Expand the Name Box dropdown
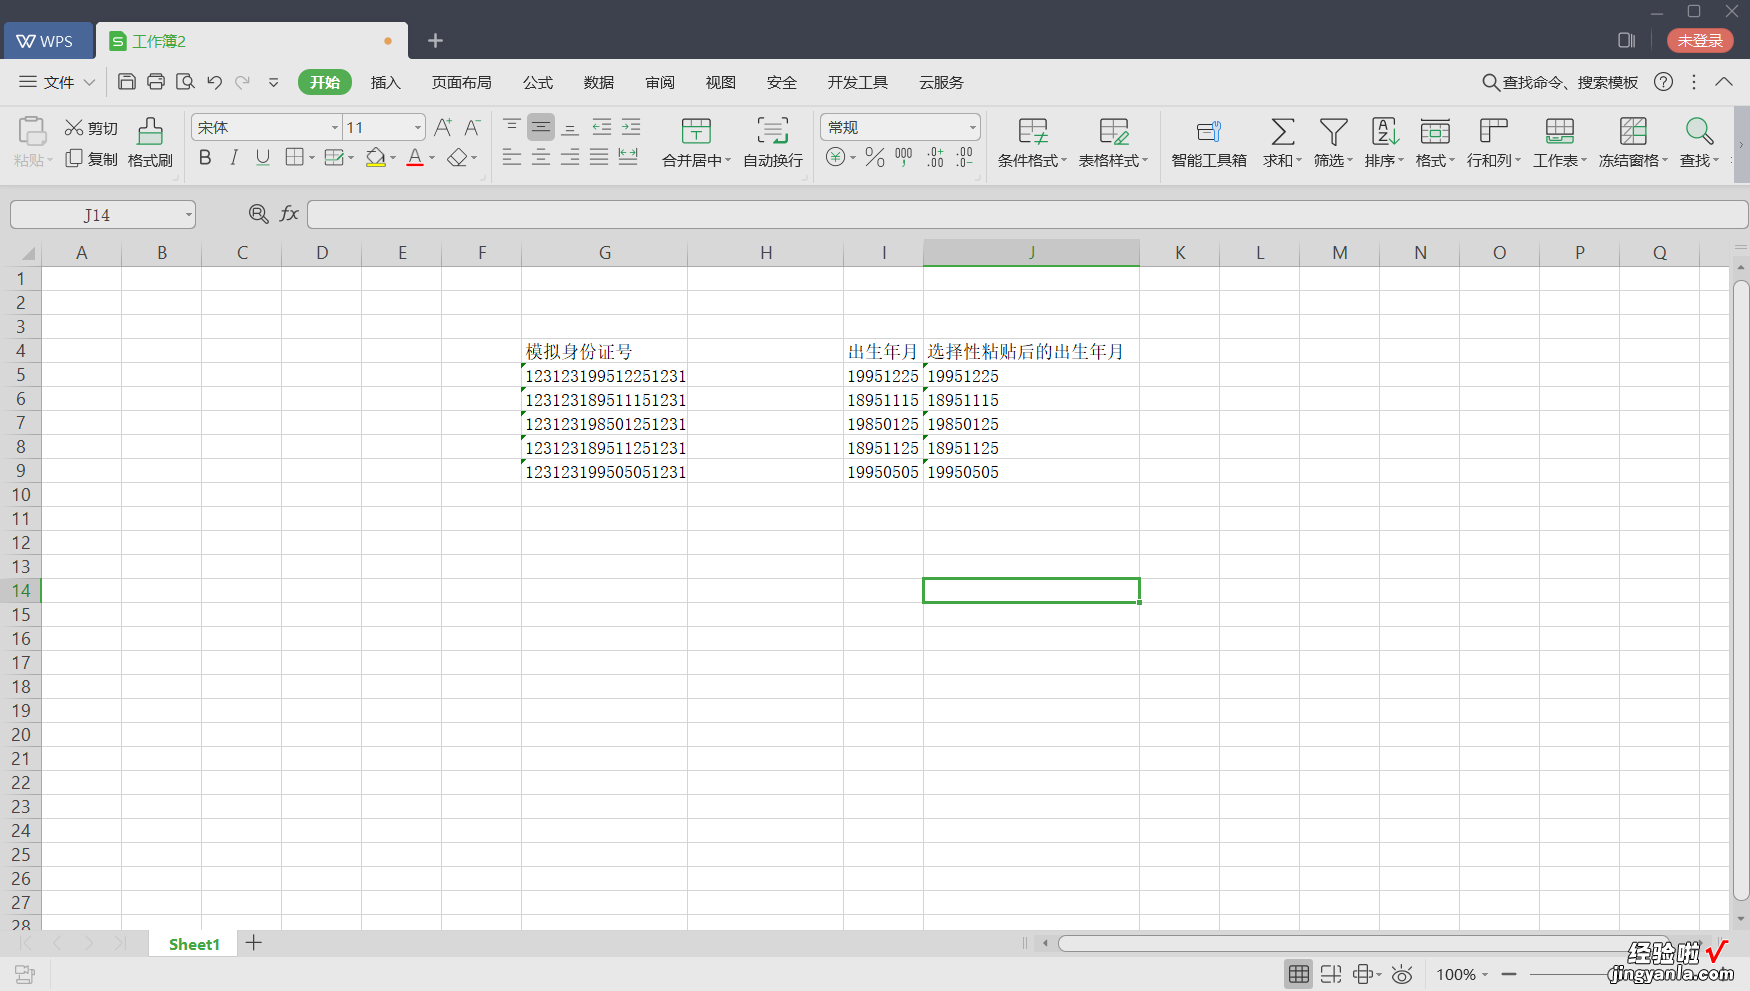The image size is (1750, 991). pos(188,215)
